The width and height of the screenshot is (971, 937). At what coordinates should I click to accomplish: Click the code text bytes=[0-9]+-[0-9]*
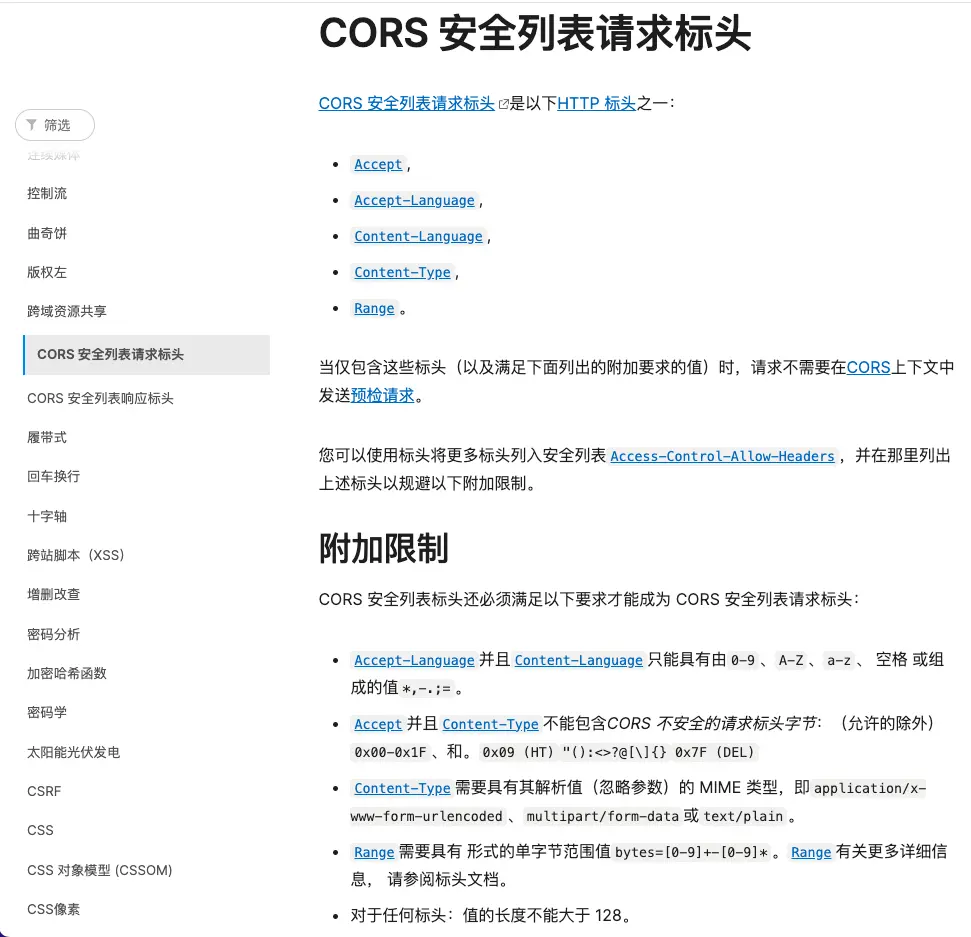tap(692, 852)
